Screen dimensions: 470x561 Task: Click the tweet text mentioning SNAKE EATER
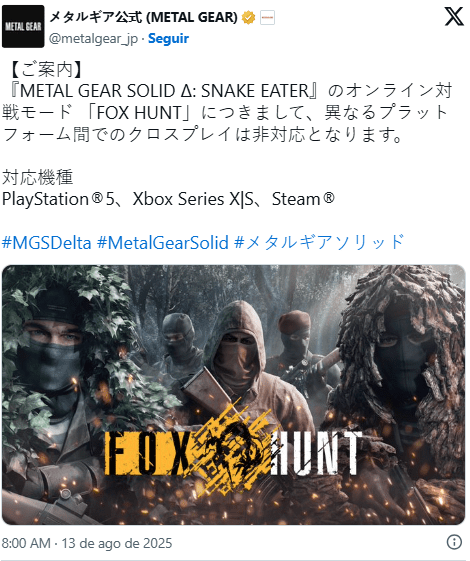227,112
